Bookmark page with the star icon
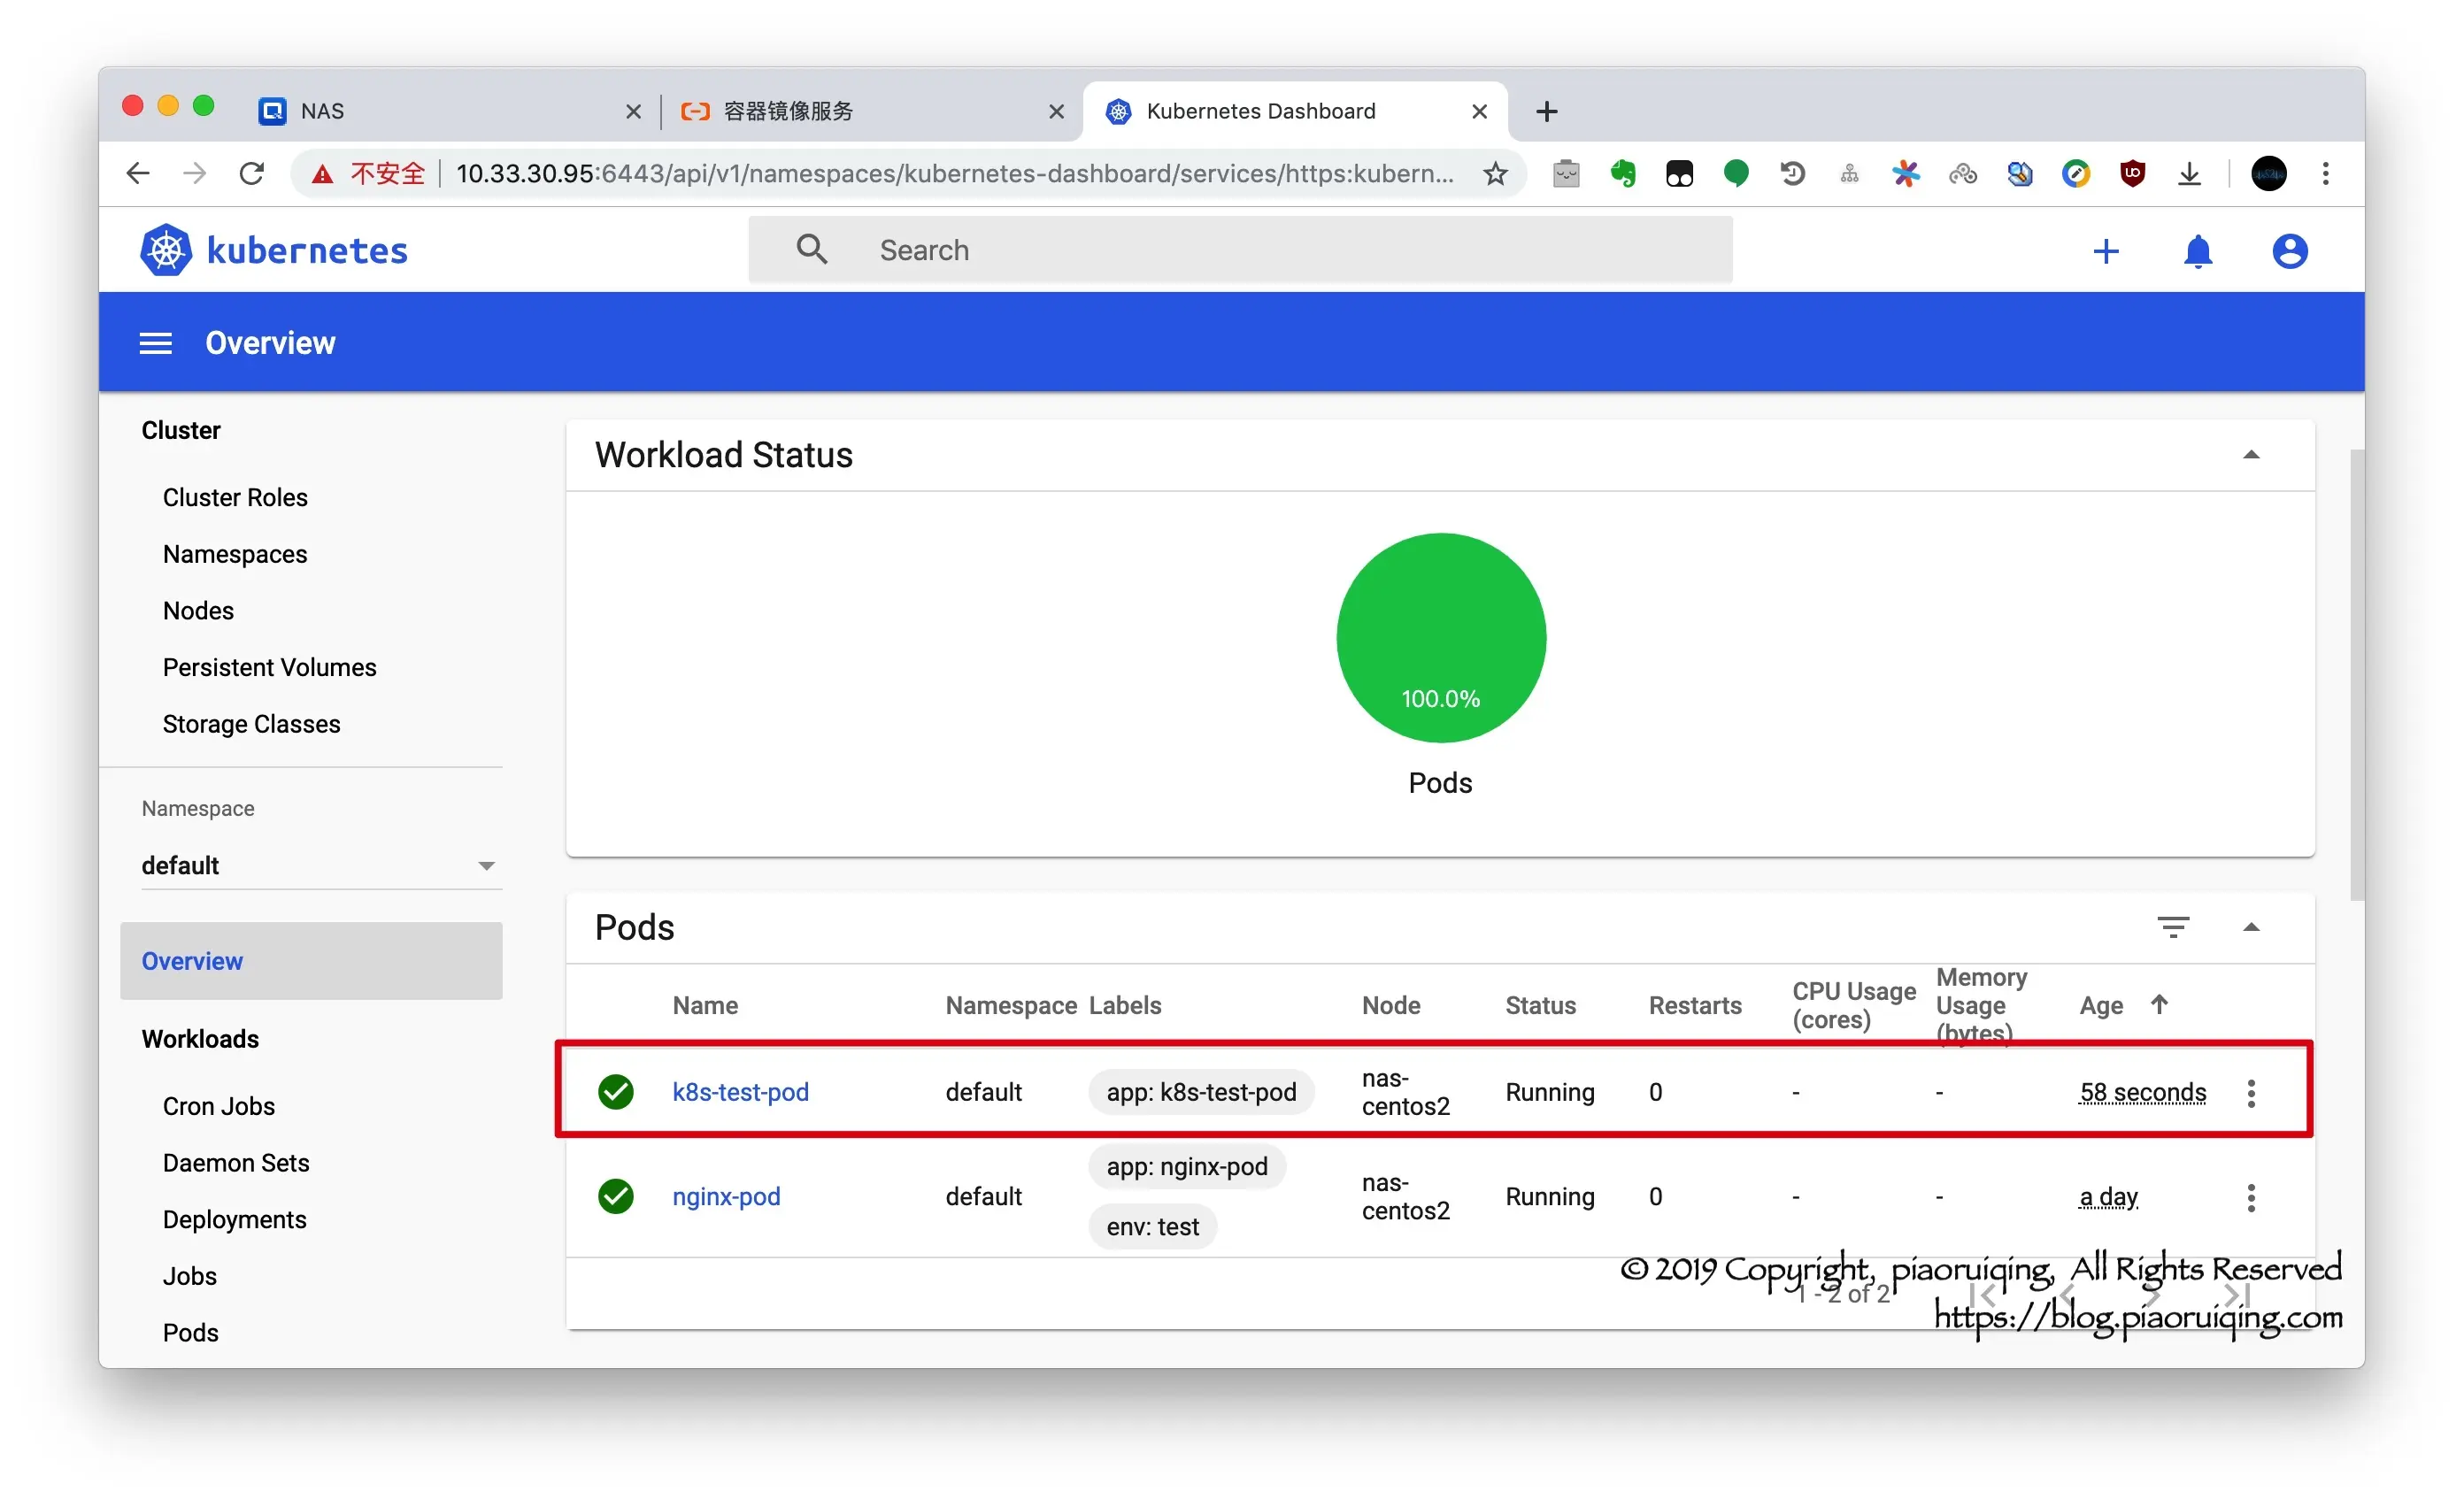This screenshot has width=2464, height=1499. pos(1495,174)
